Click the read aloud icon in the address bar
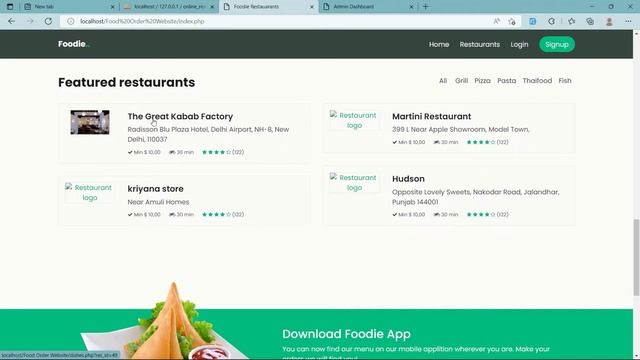The width and height of the screenshot is (640, 360). pos(496,21)
